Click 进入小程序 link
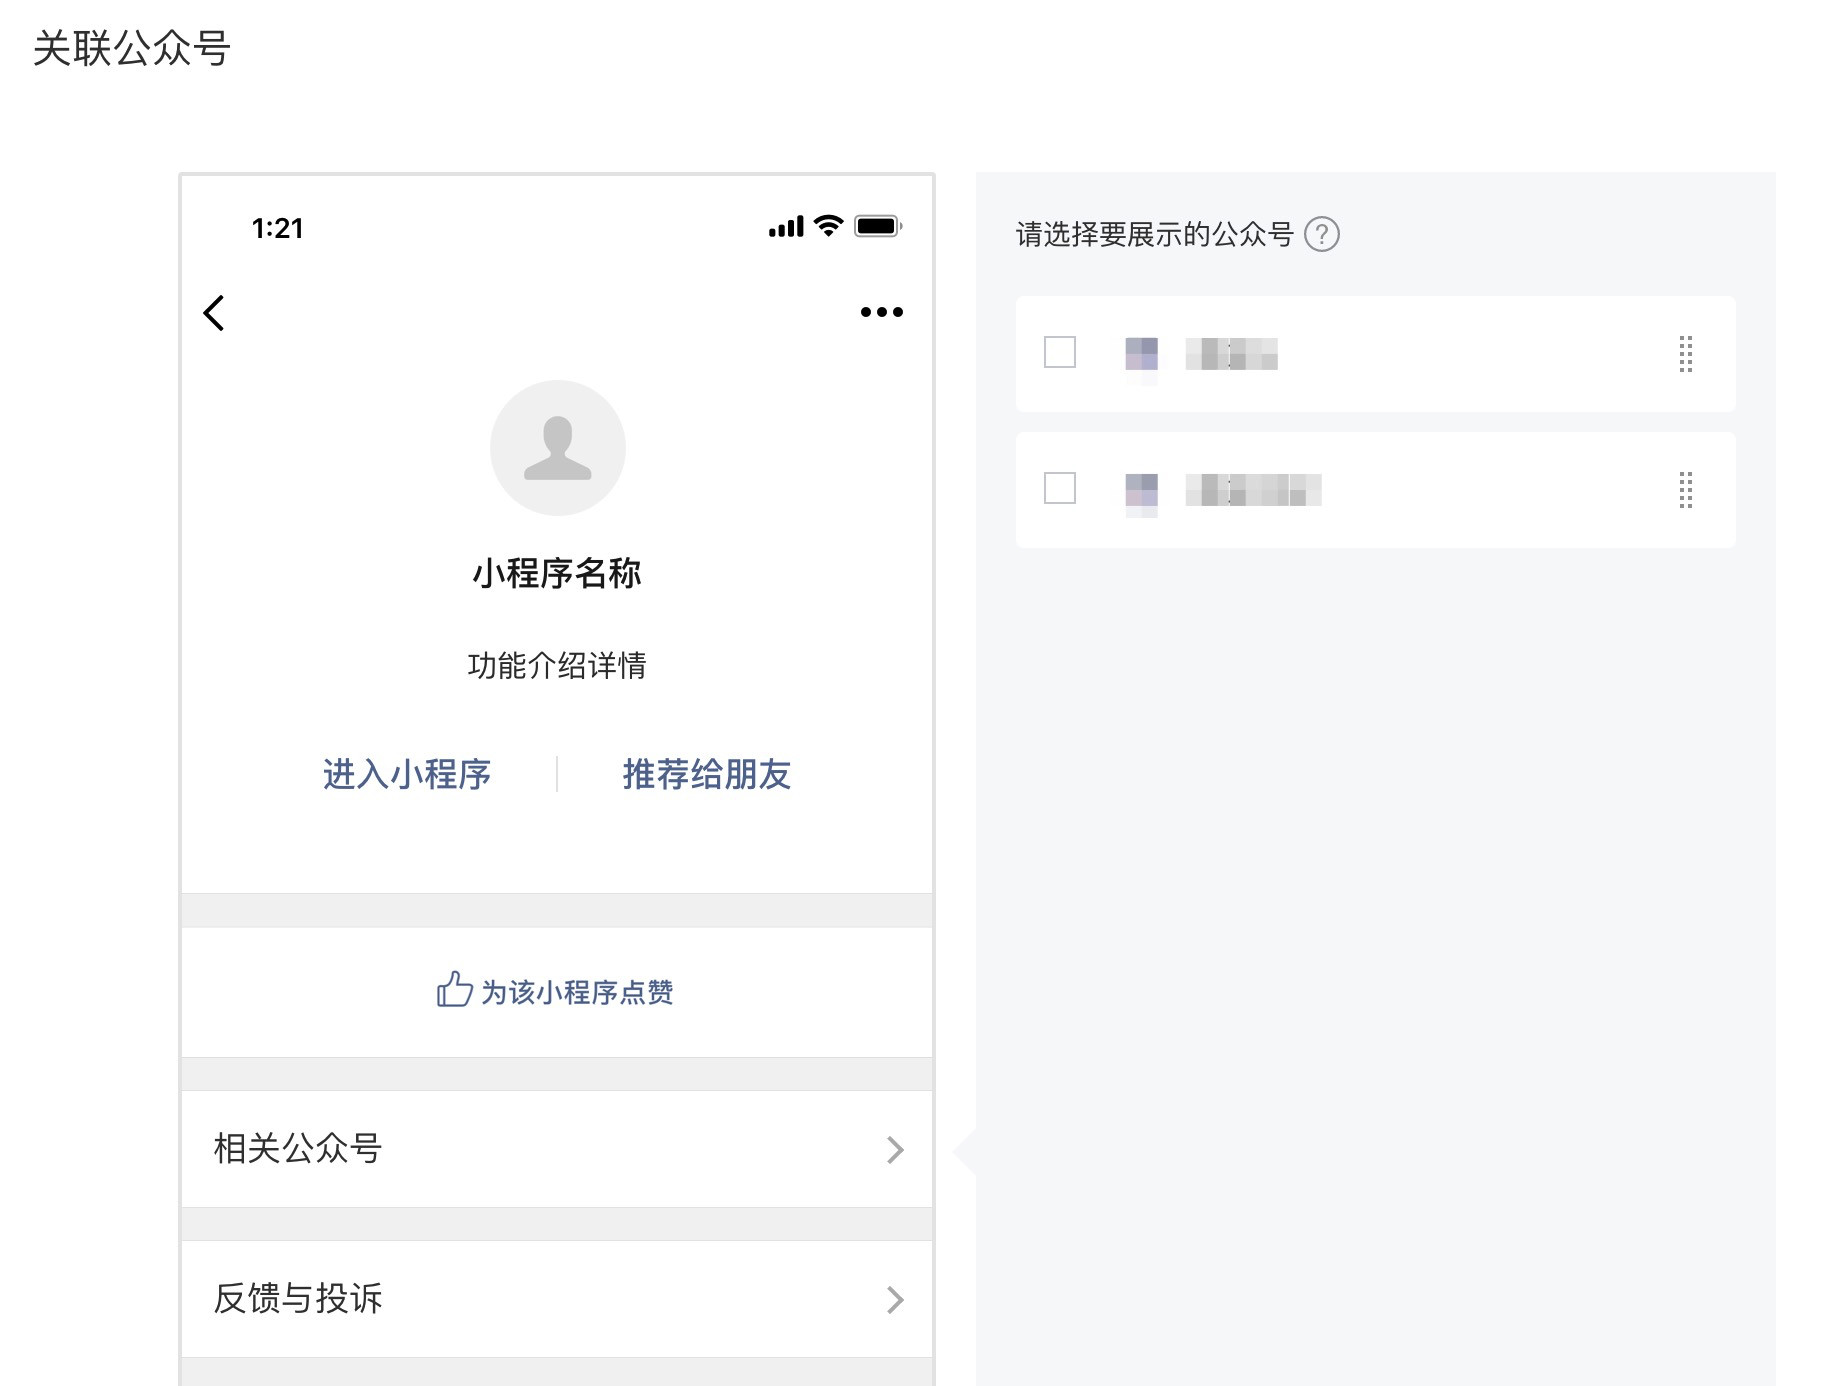Image resolution: width=1846 pixels, height=1386 pixels. coord(407,774)
